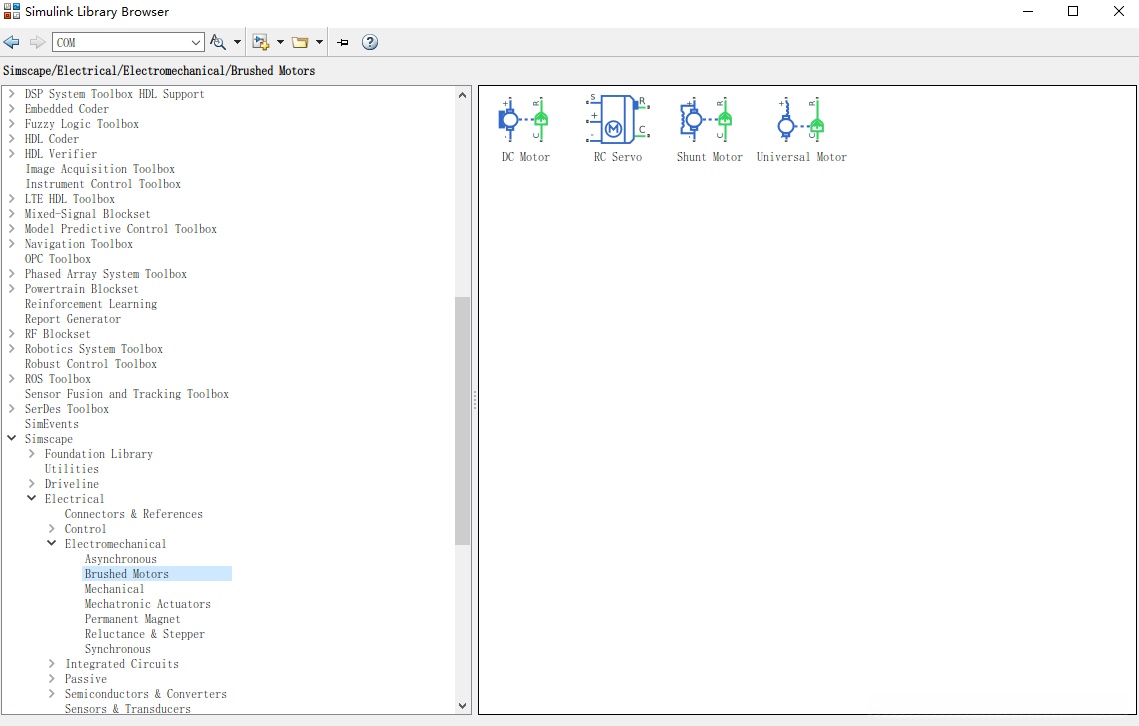Select Sensor Fusion and Tracking Toolbox
This screenshot has width=1139, height=726.
point(127,394)
